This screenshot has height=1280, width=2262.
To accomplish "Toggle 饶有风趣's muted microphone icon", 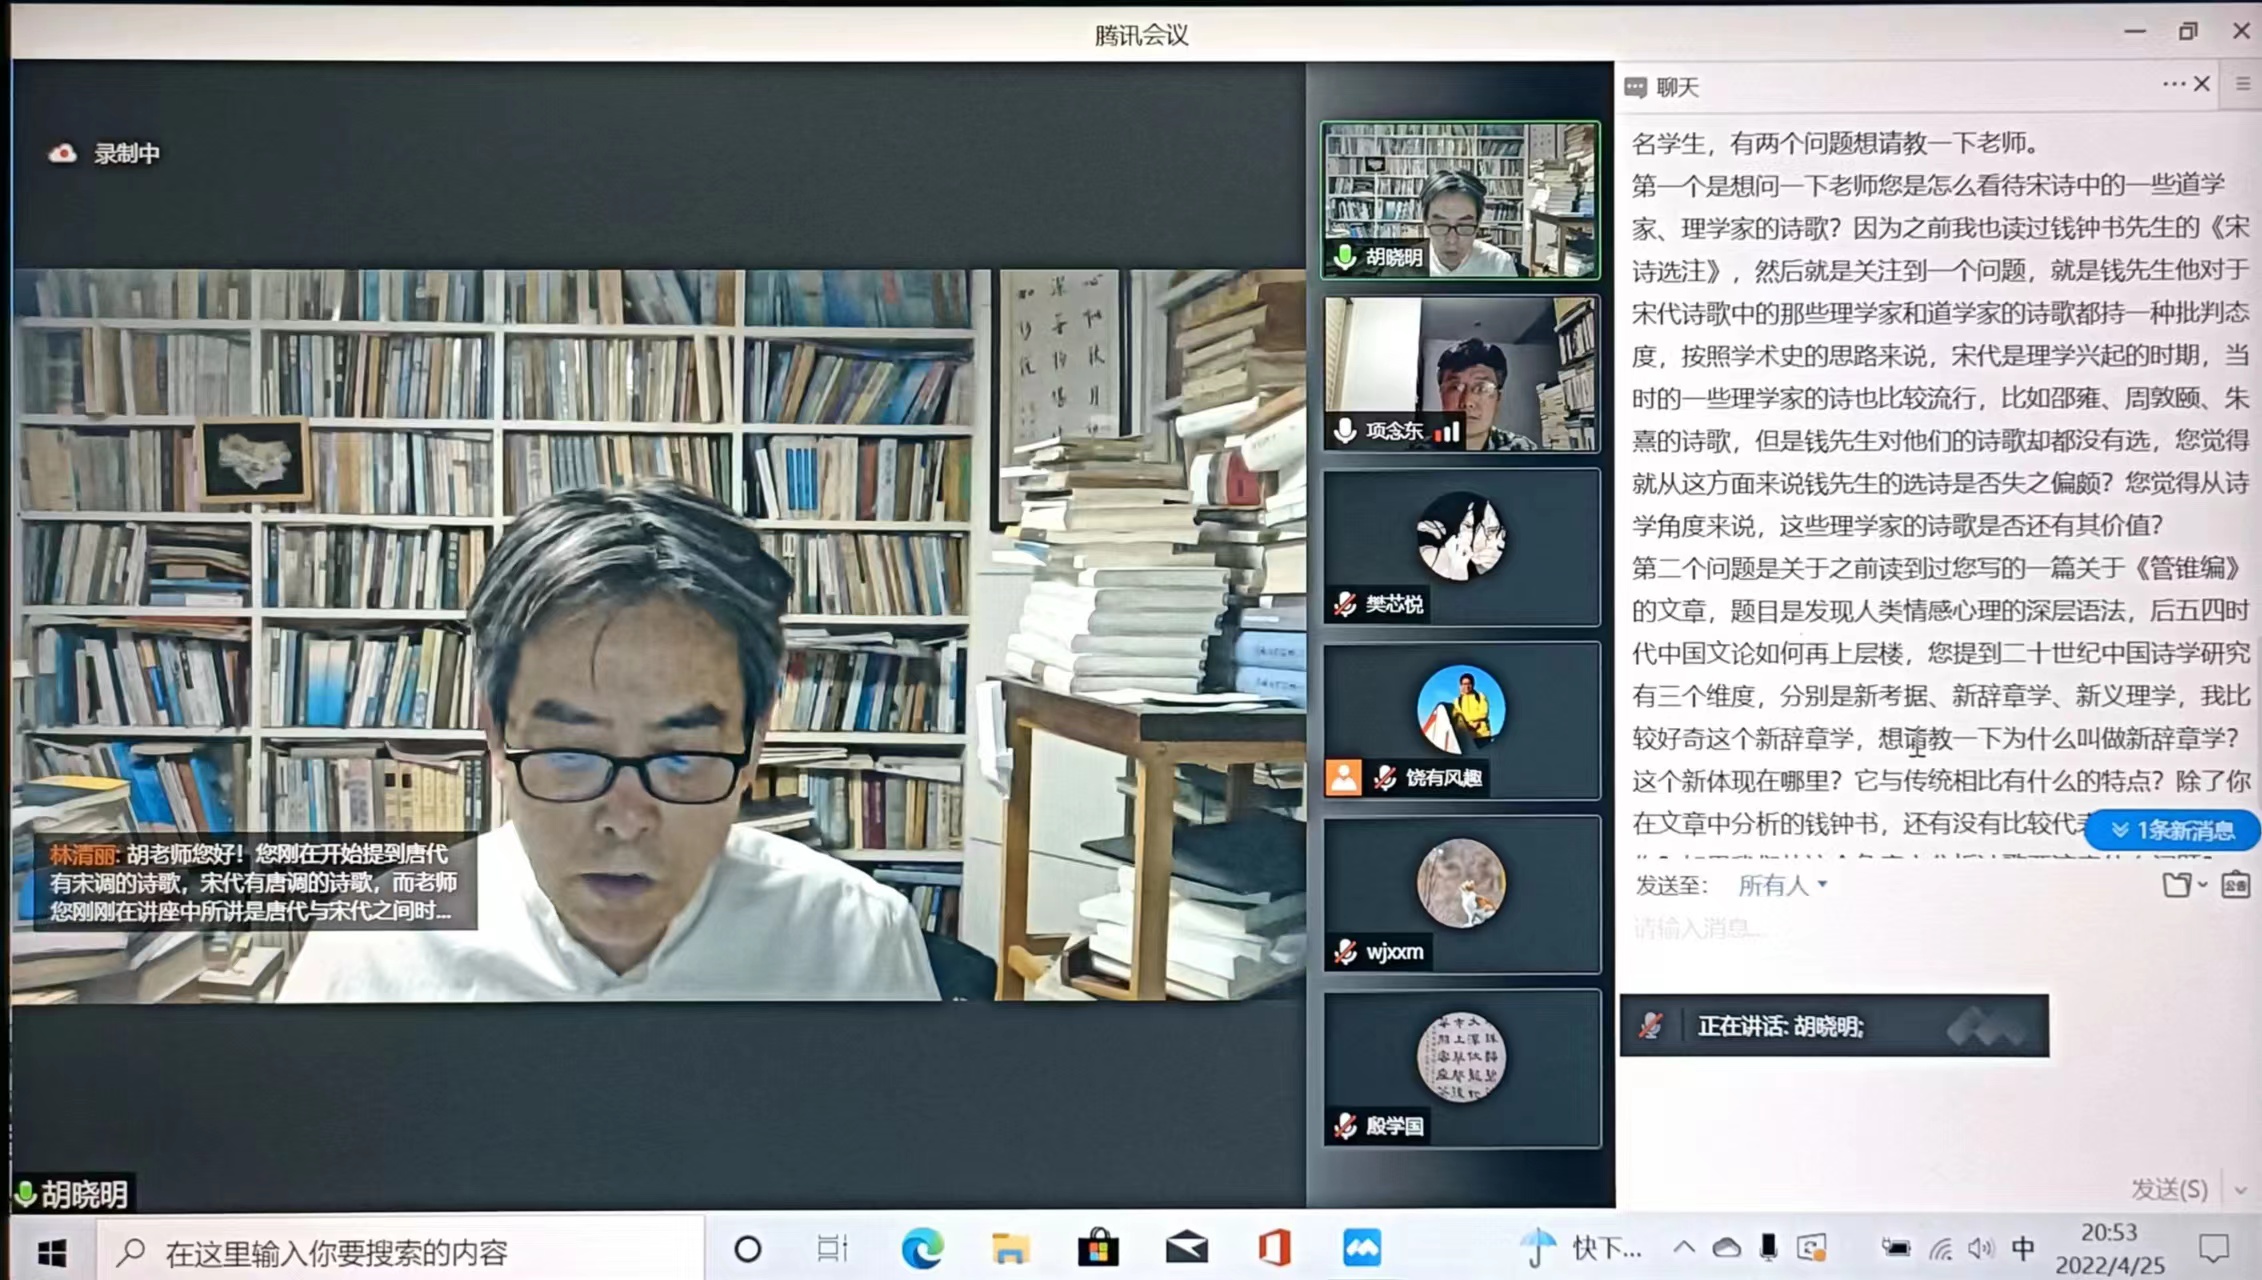I will (x=1385, y=778).
